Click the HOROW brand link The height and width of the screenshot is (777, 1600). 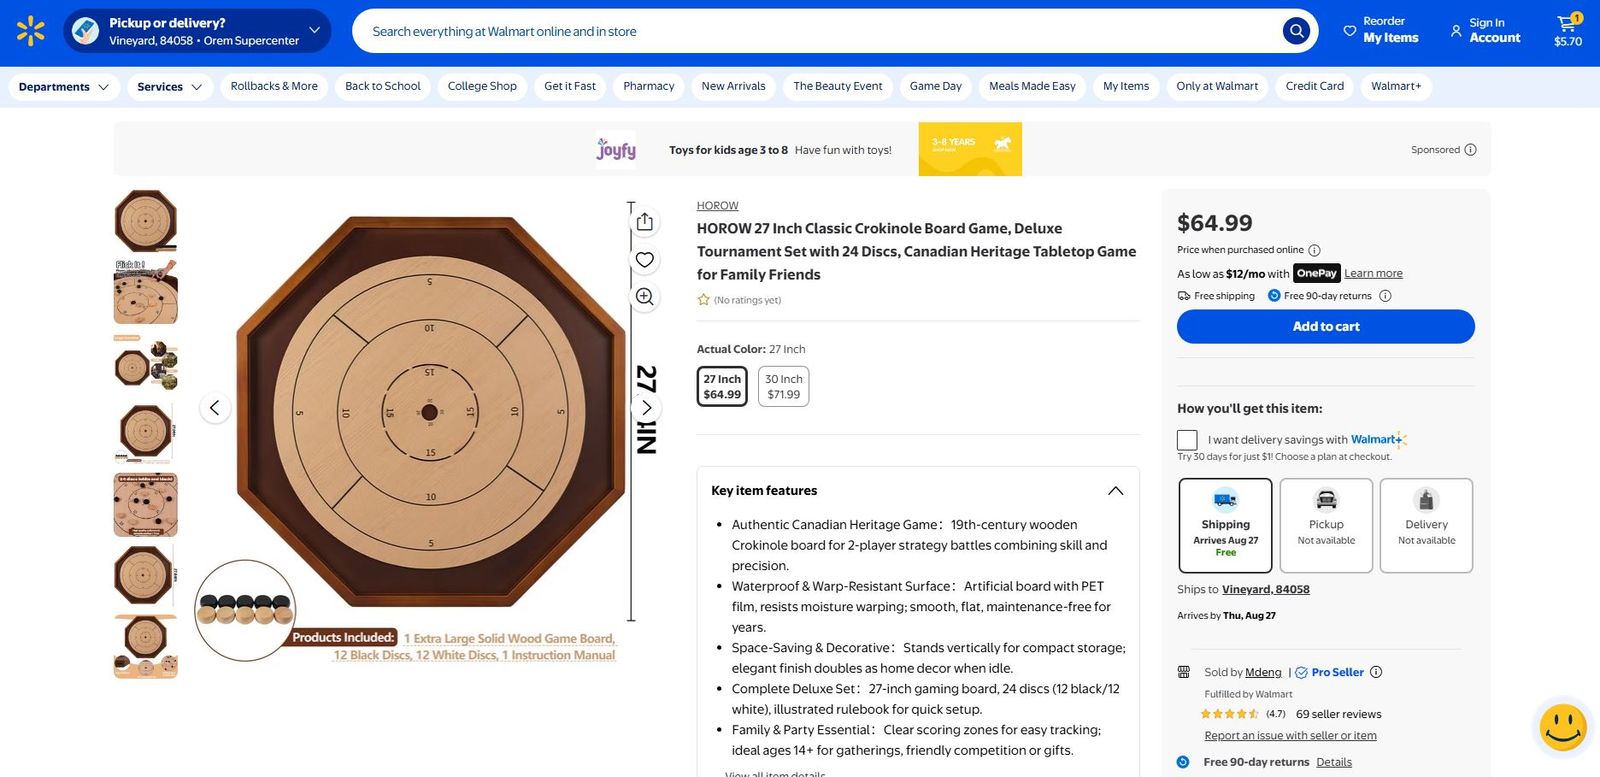tap(718, 206)
